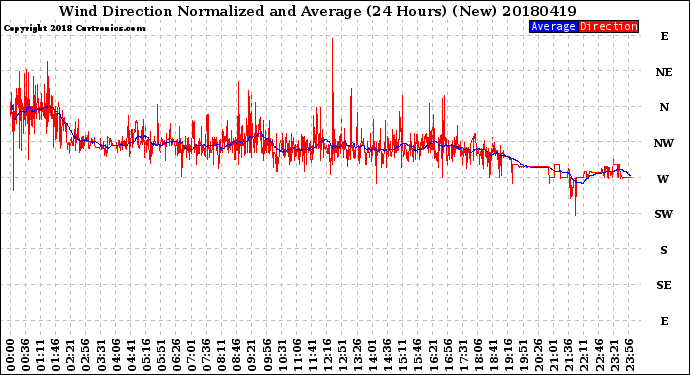The image size is (690, 375).
Task: Click the 12:51 time axis label
Action: (342, 355)
